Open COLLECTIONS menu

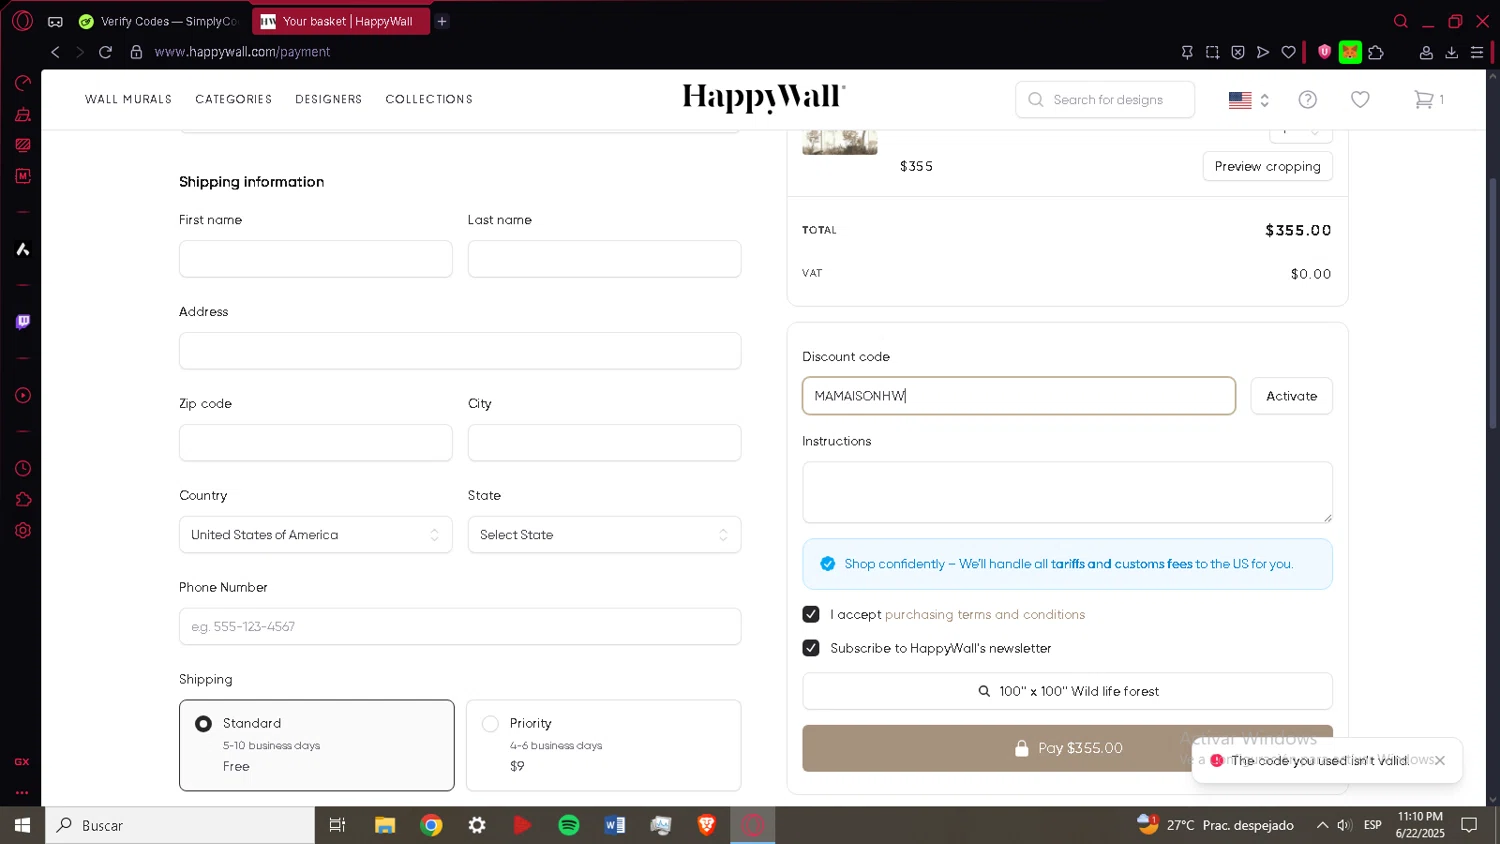point(429,99)
